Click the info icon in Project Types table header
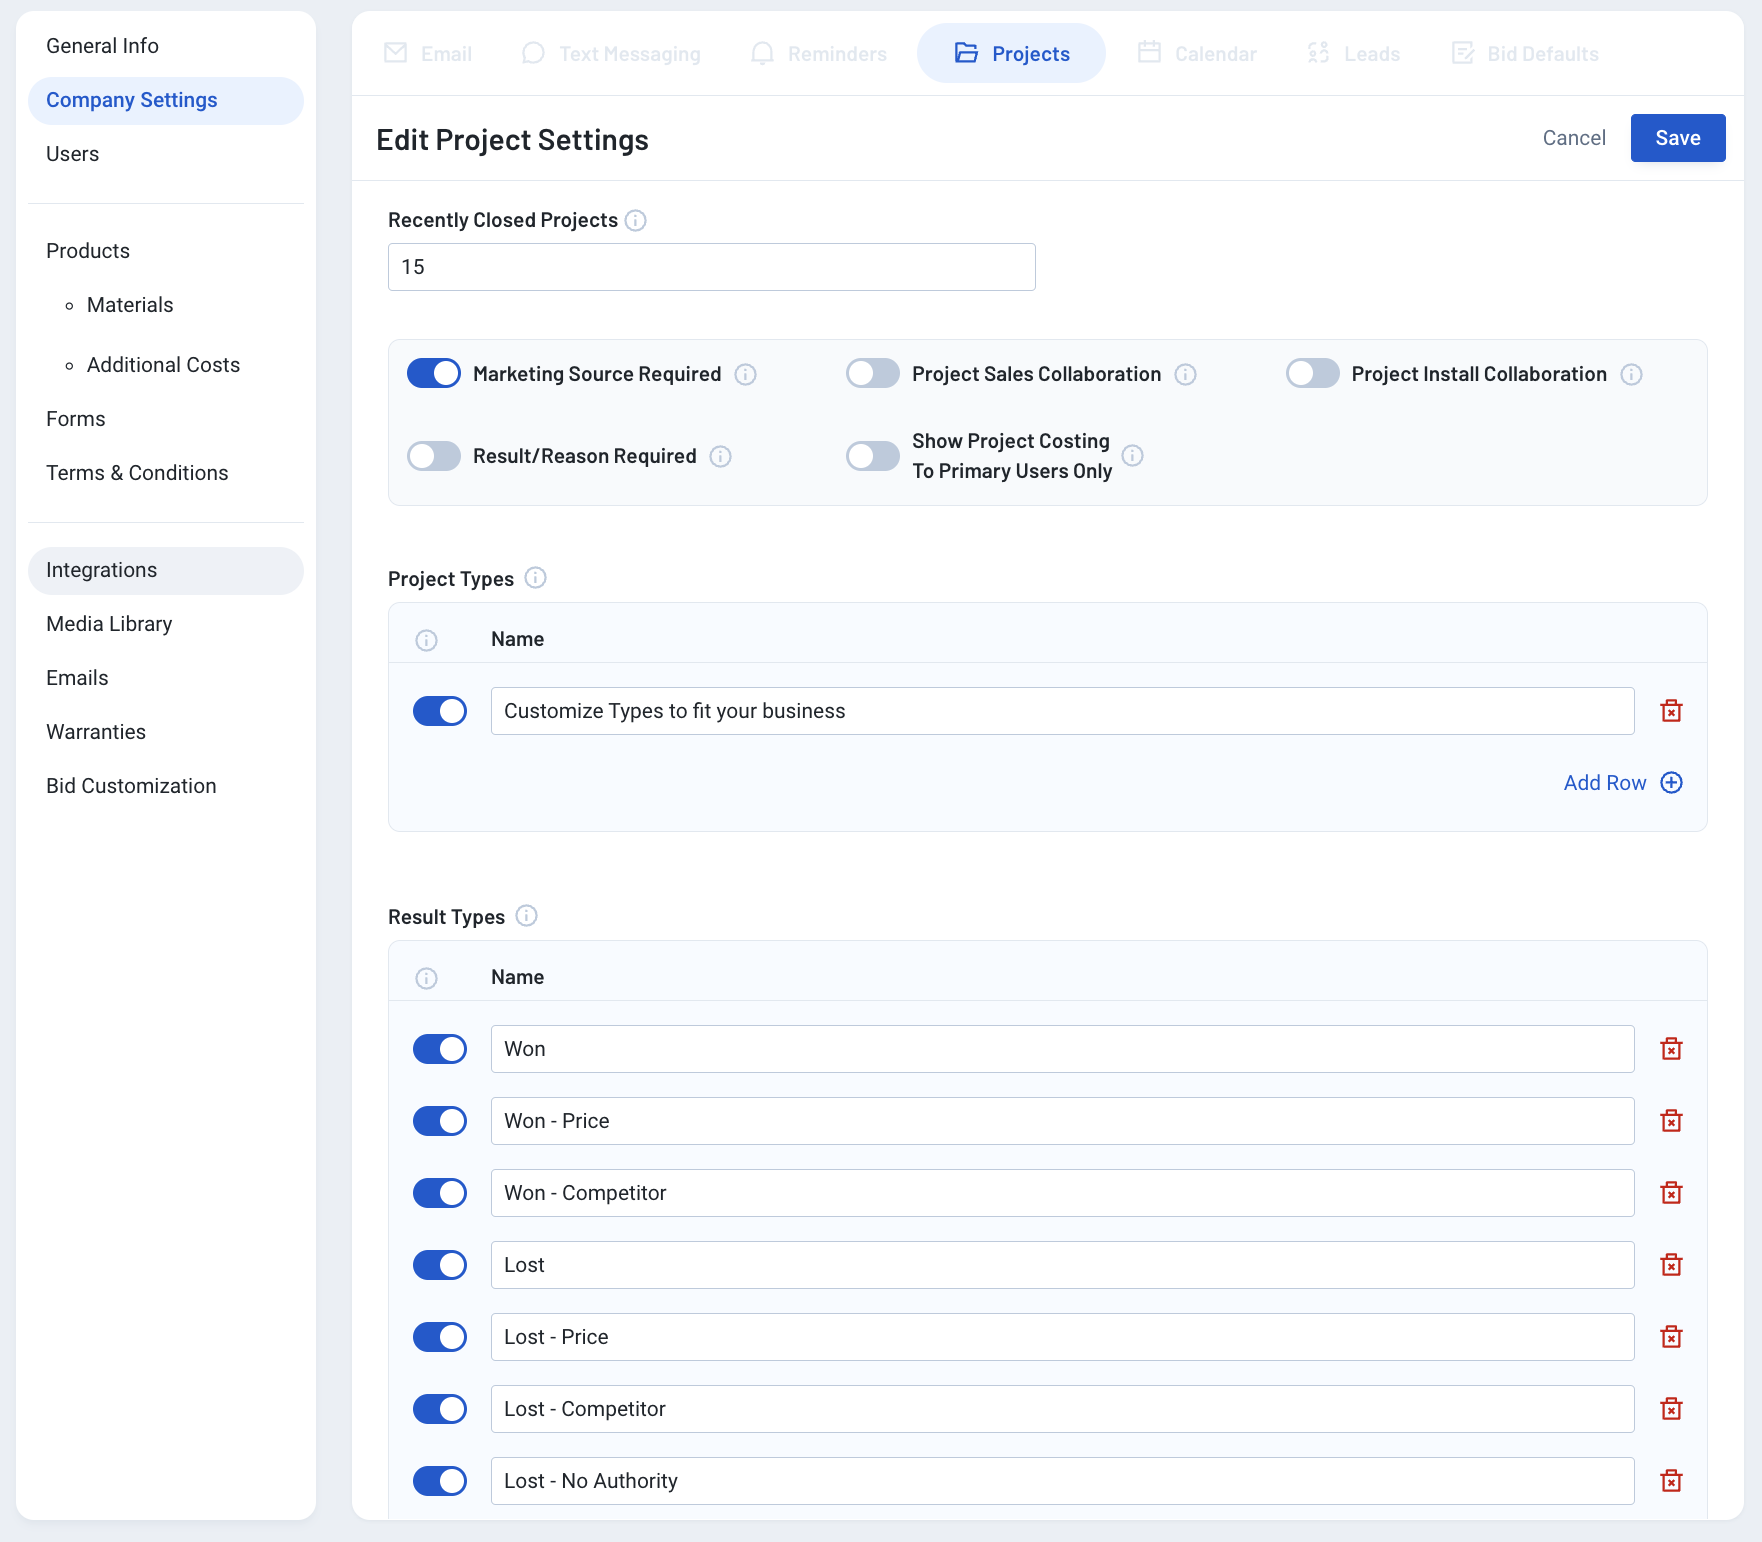The image size is (1762, 1542). (x=427, y=640)
